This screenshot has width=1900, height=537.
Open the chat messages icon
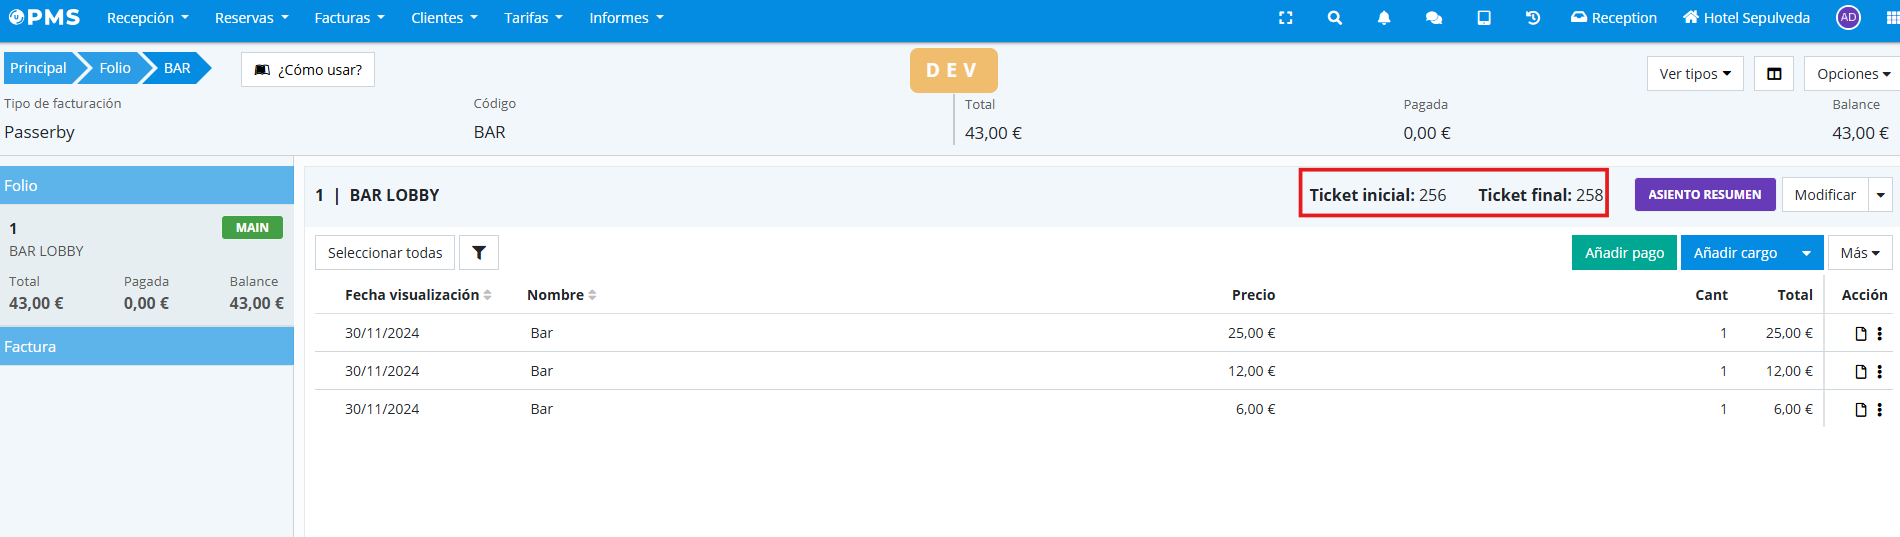pos(1433,18)
